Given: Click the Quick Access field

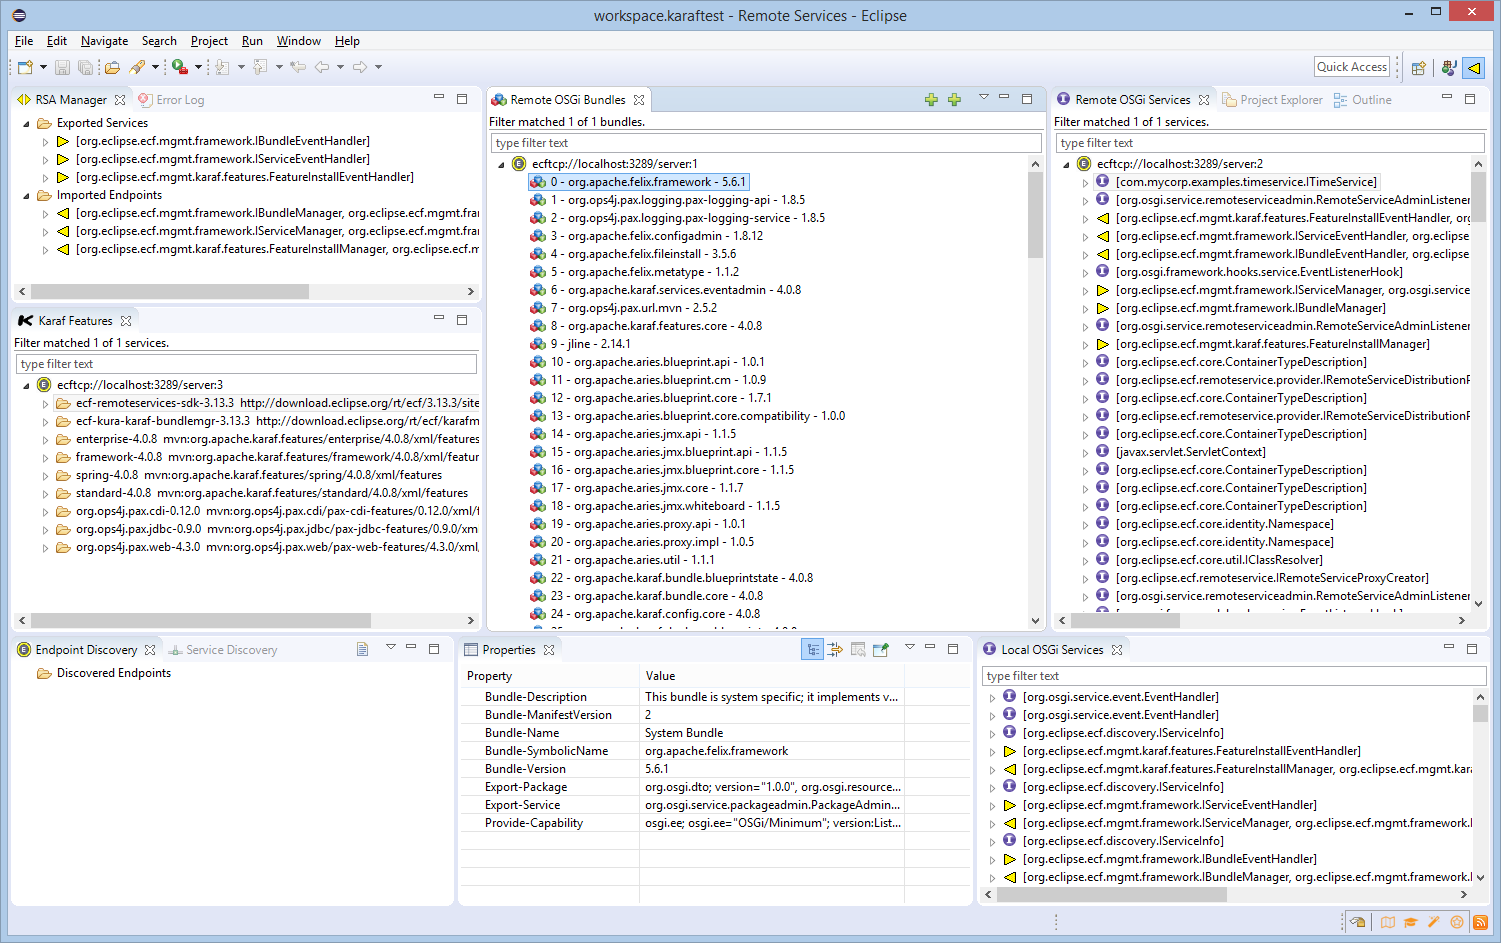Looking at the screenshot, I should (x=1352, y=67).
